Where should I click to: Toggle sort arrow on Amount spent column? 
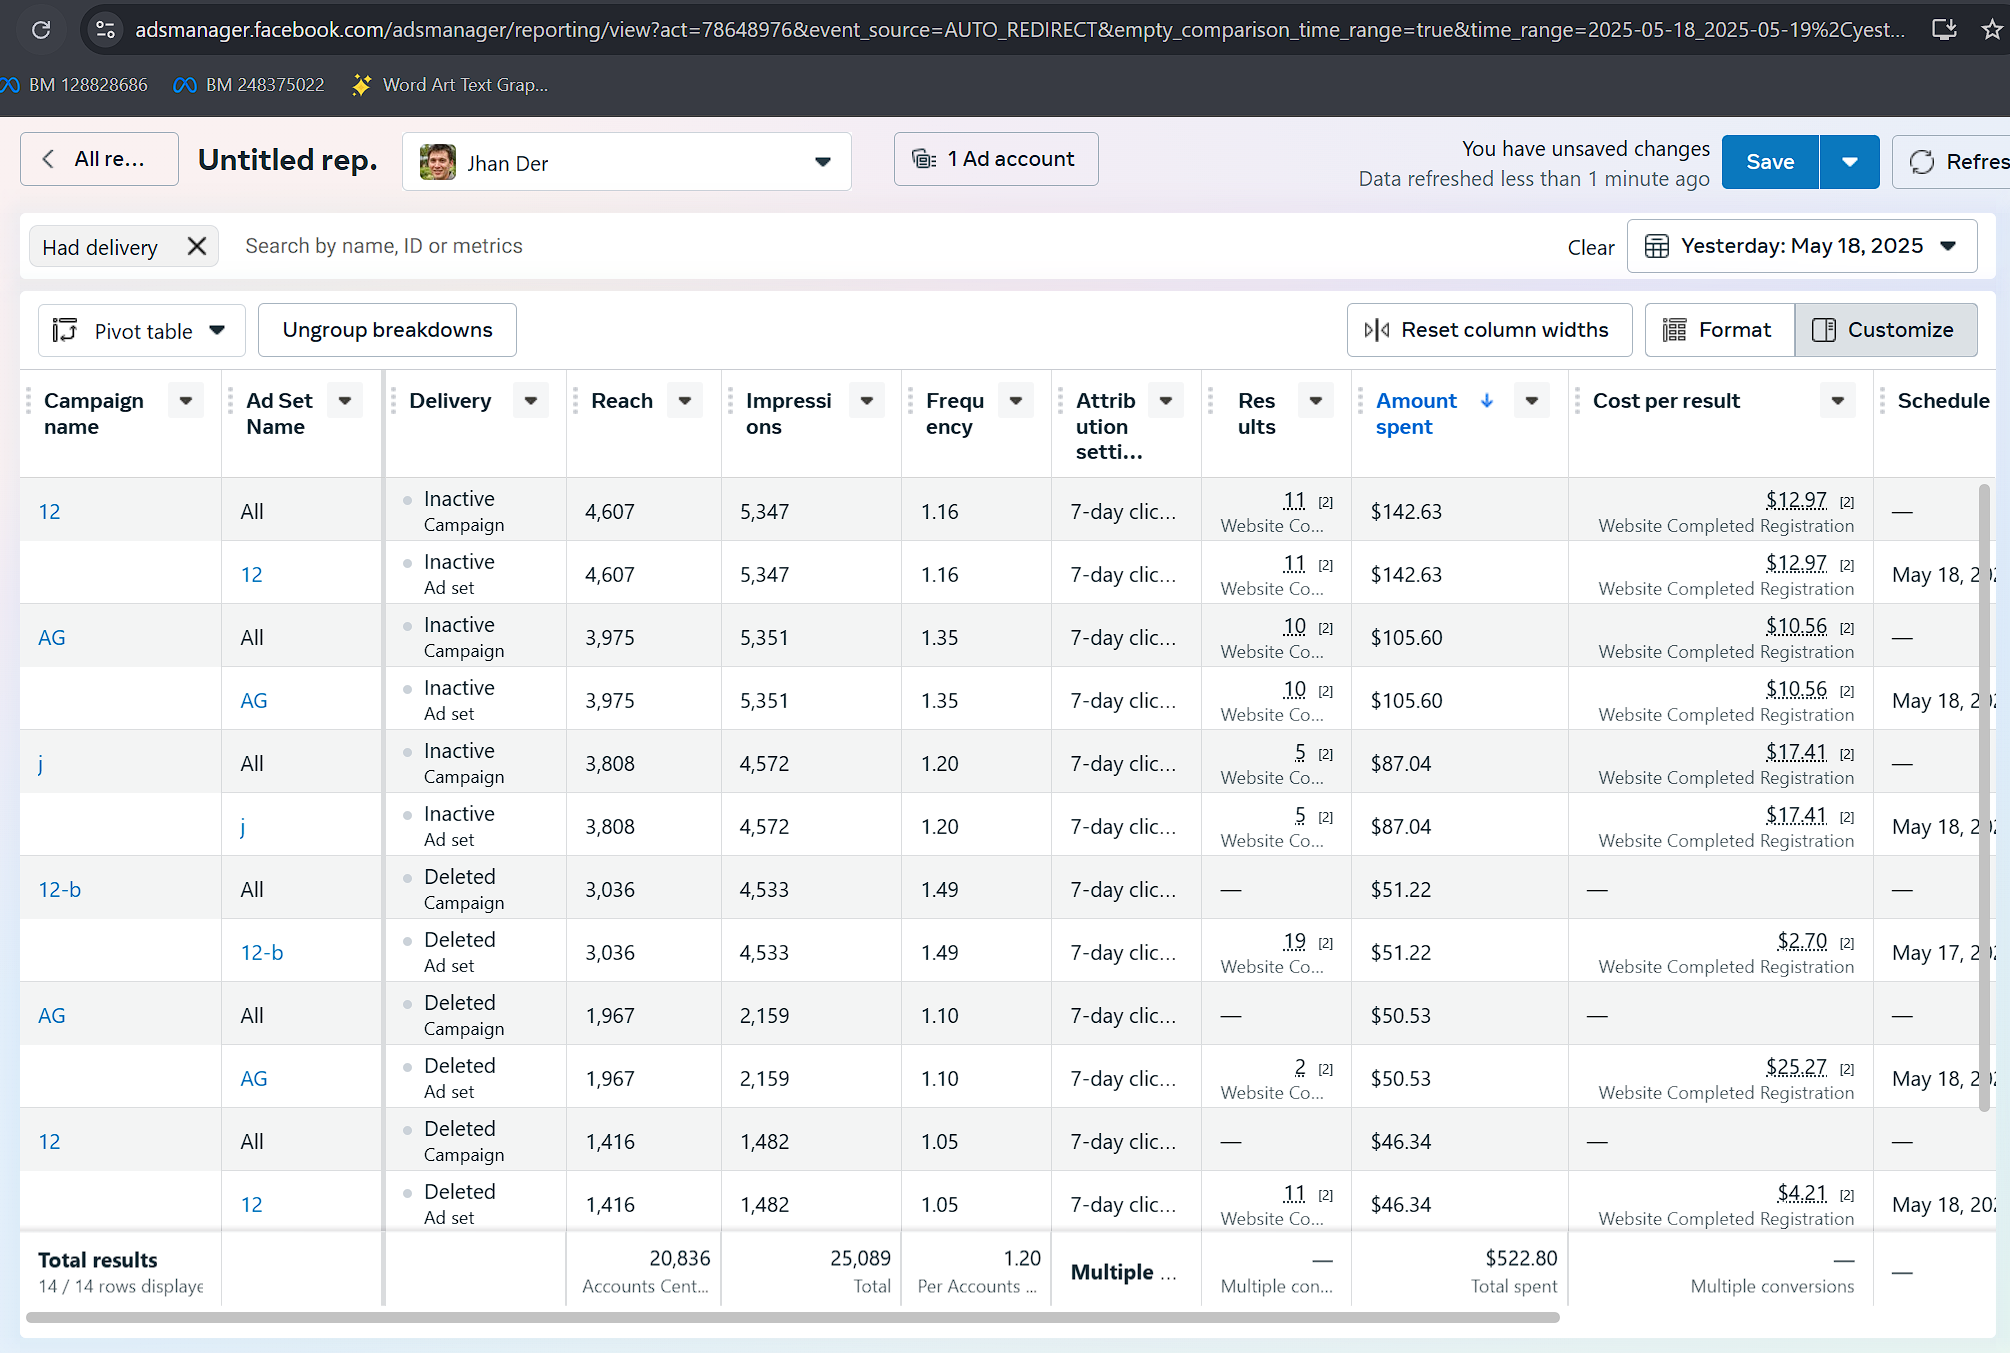[x=1487, y=401]
